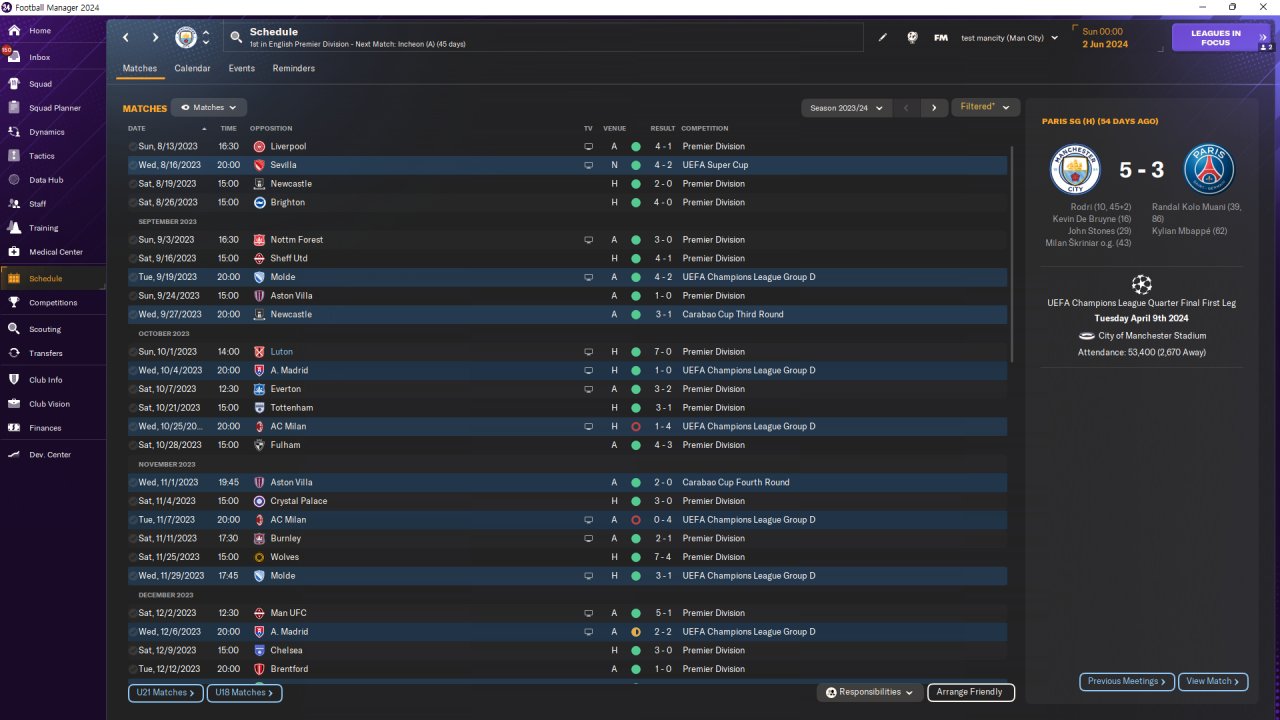Screen dimensions: 1280x720
Task: Select the Wolves 7 - 4 match row
Action: (x=567, y=557)
